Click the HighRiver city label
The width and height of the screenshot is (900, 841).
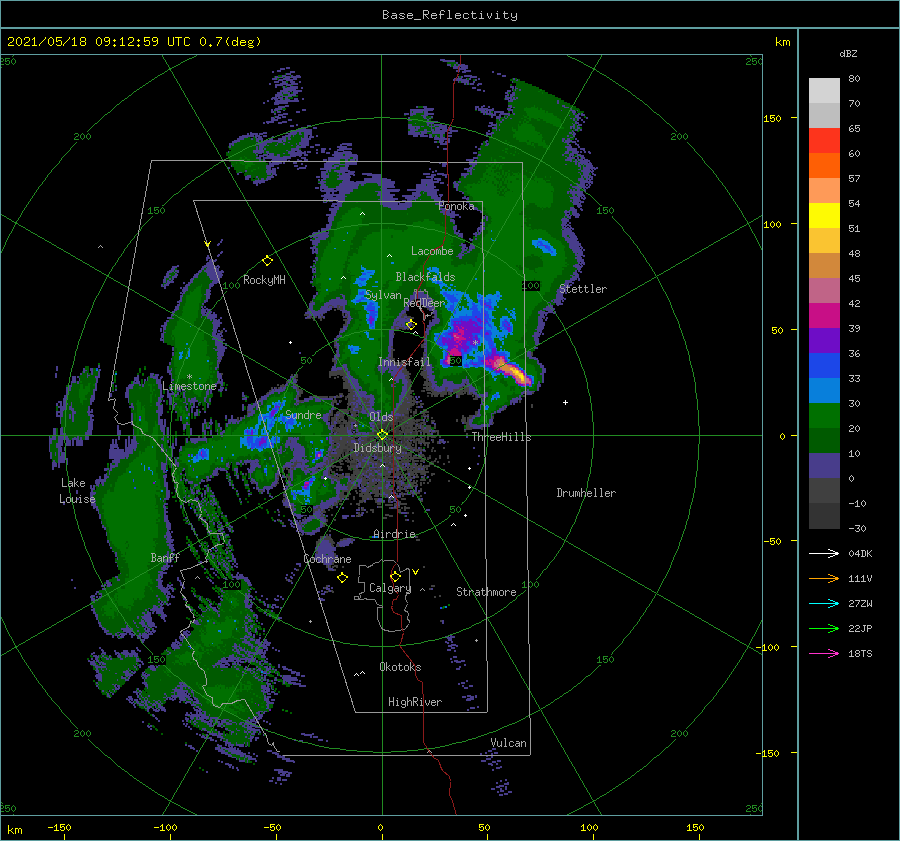tap(414, 702)
